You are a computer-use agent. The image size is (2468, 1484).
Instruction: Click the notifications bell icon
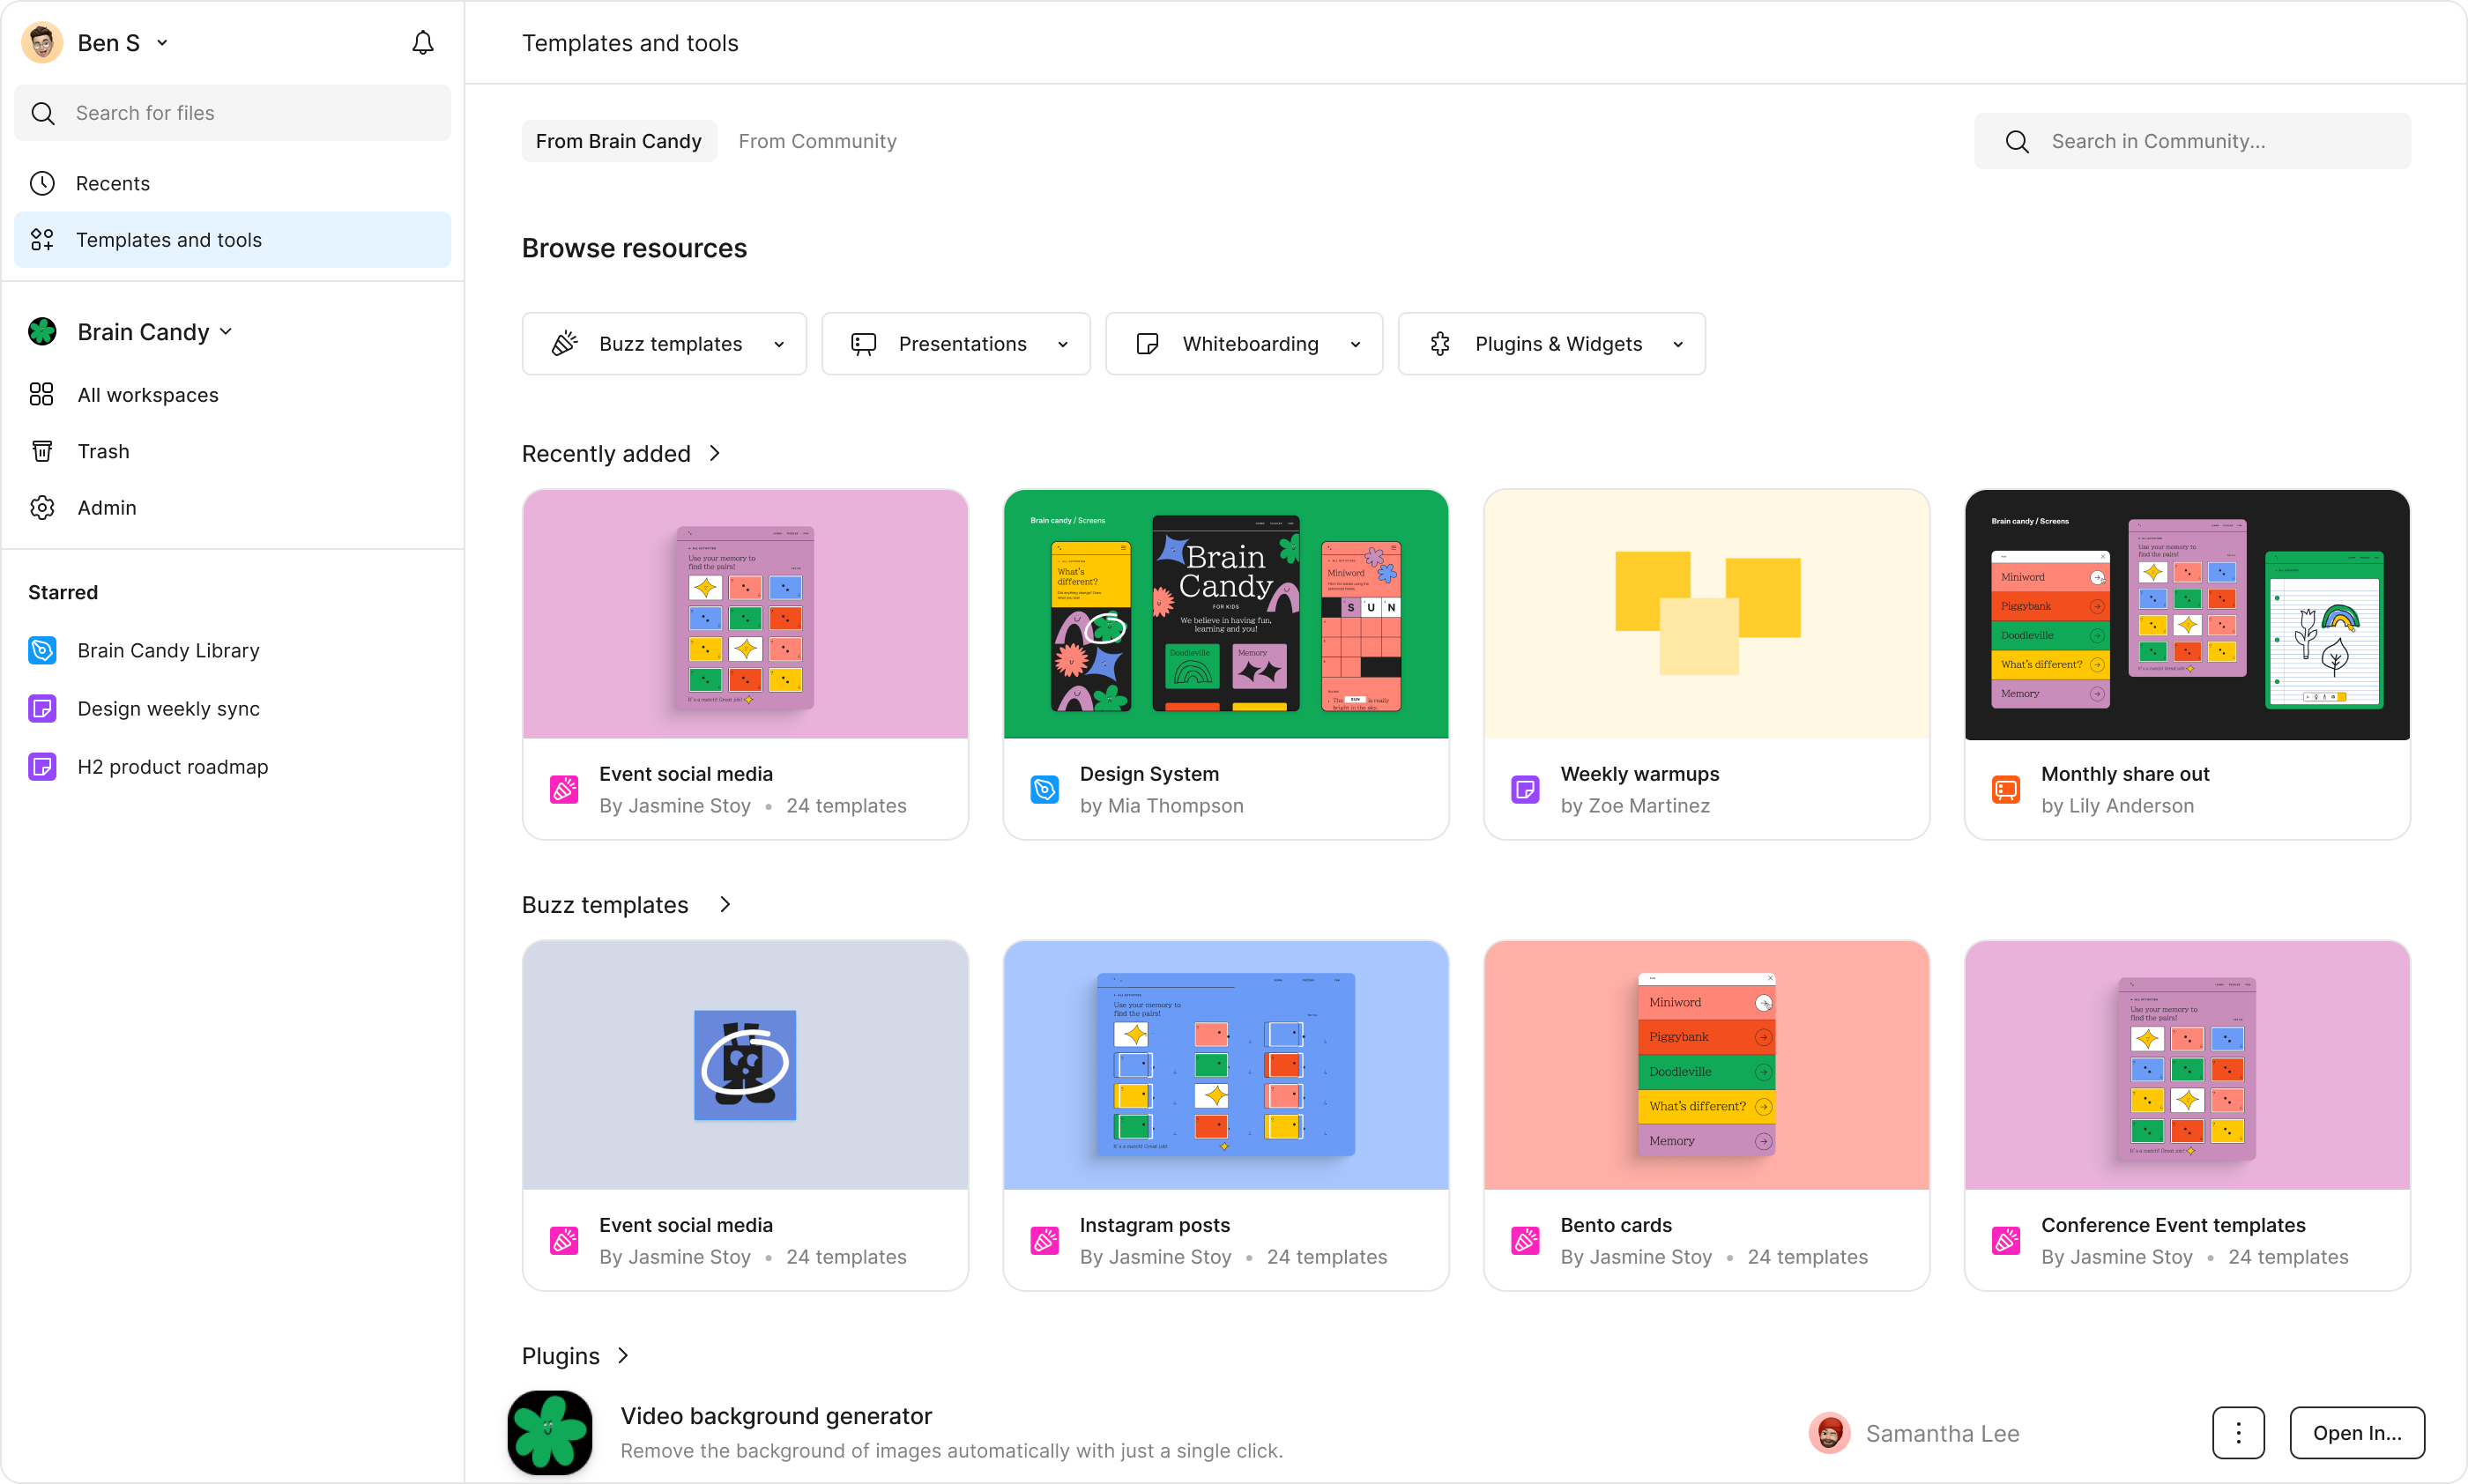coord(423,43)
